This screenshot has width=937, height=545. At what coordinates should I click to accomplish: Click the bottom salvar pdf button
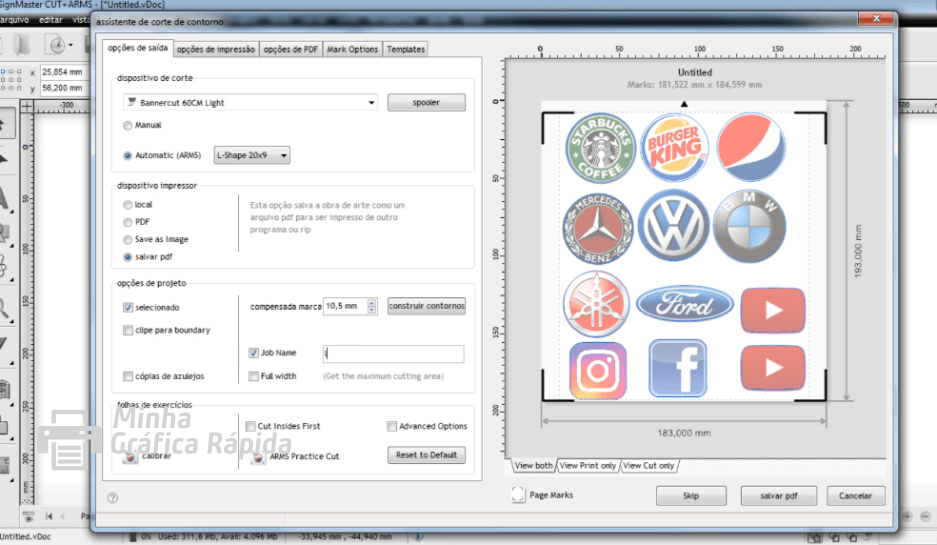pyautogui.click(x=779, y=496)
